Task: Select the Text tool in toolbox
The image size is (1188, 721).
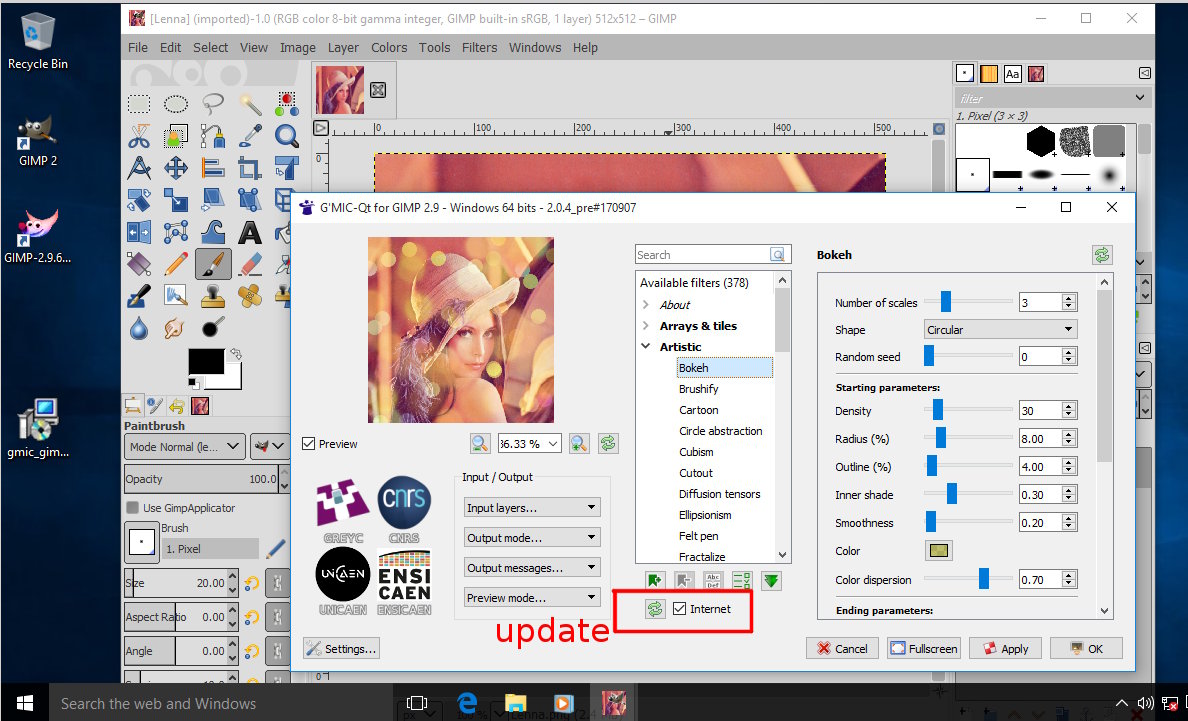Action: coord(250,233)
